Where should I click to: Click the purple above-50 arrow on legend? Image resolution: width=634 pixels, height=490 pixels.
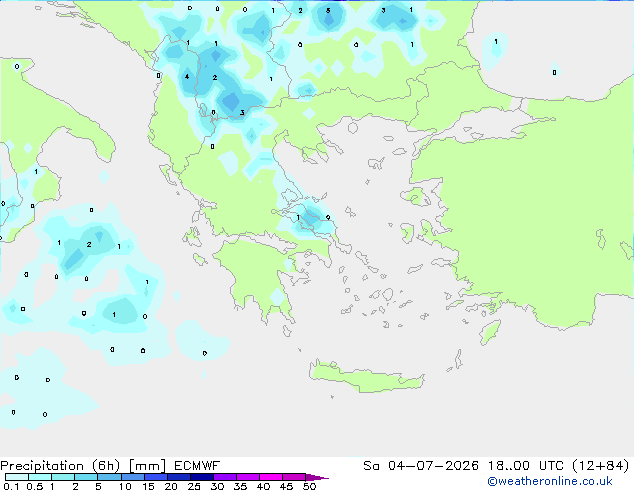point(317,477)
